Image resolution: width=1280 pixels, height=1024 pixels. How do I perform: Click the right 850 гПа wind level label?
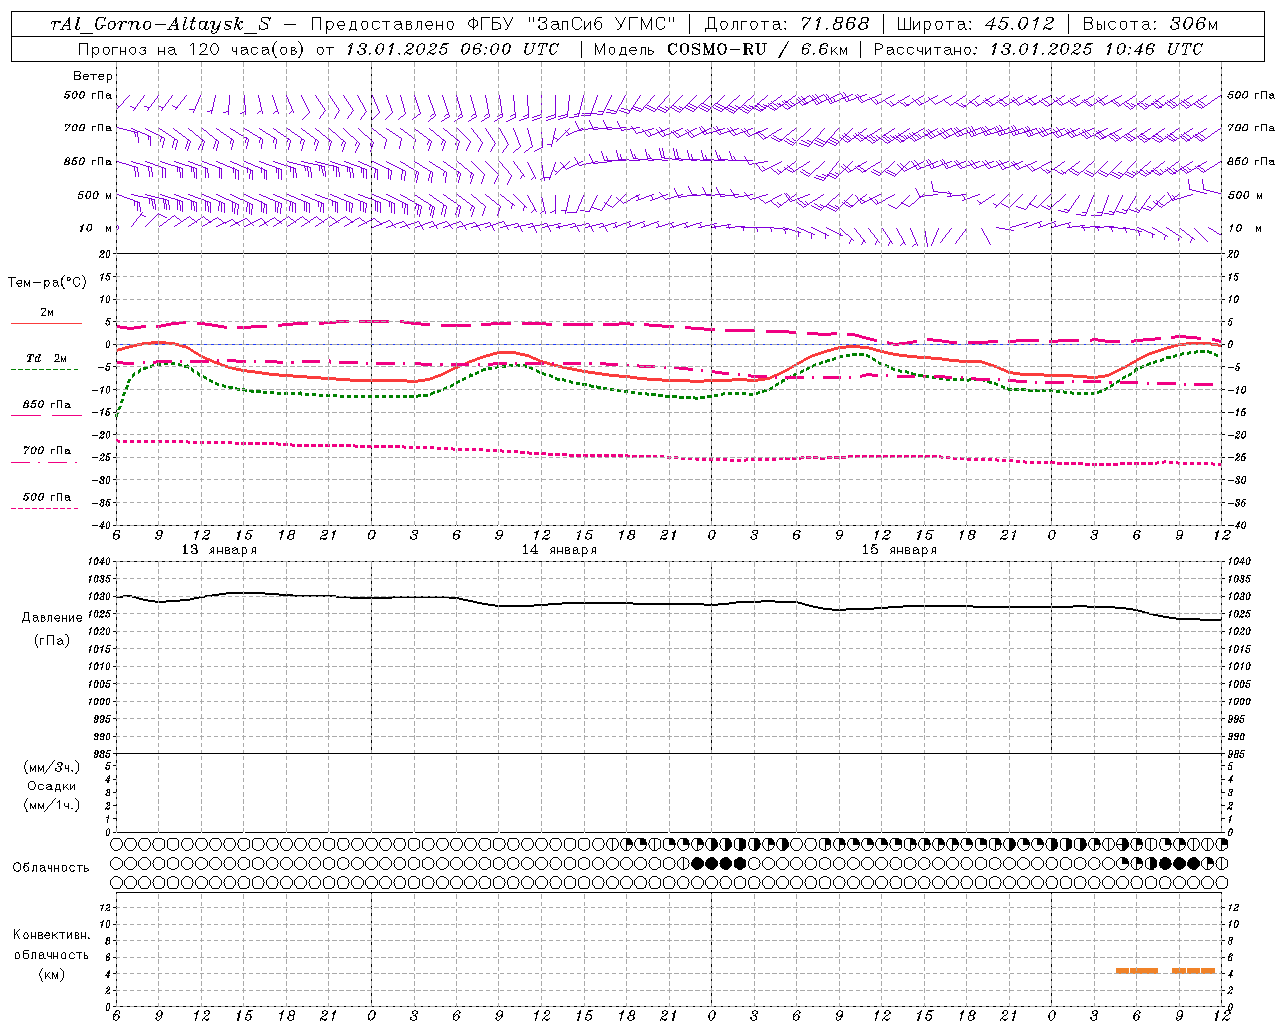(x=1251, y=161)
